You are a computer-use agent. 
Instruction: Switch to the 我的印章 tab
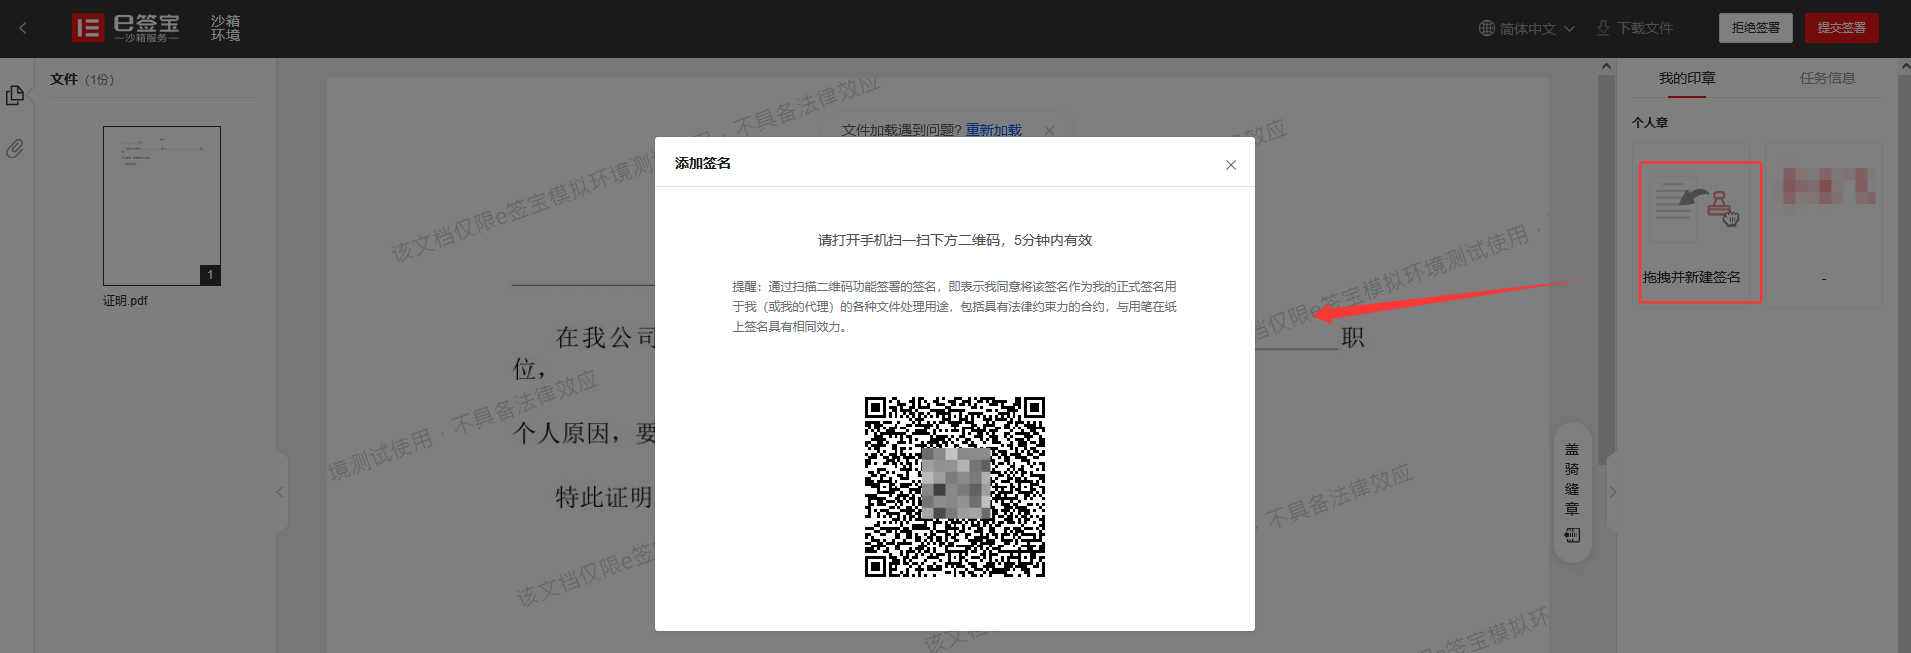click(1686, 78)
